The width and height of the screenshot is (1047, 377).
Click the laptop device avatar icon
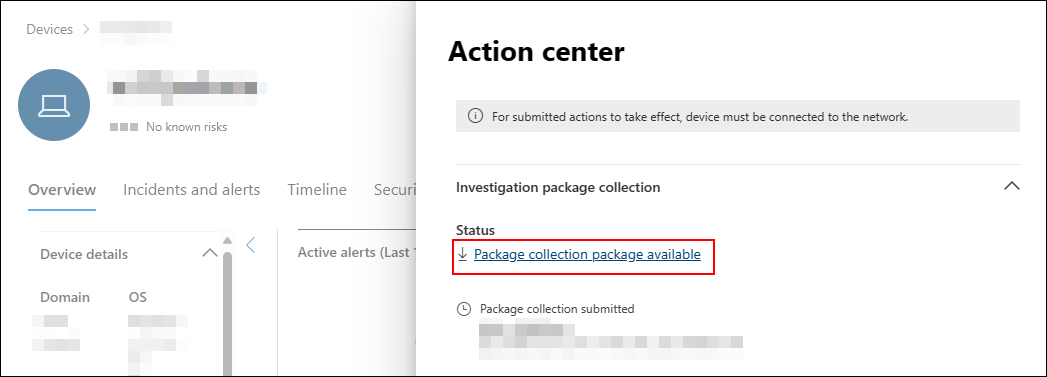[54, 105]
